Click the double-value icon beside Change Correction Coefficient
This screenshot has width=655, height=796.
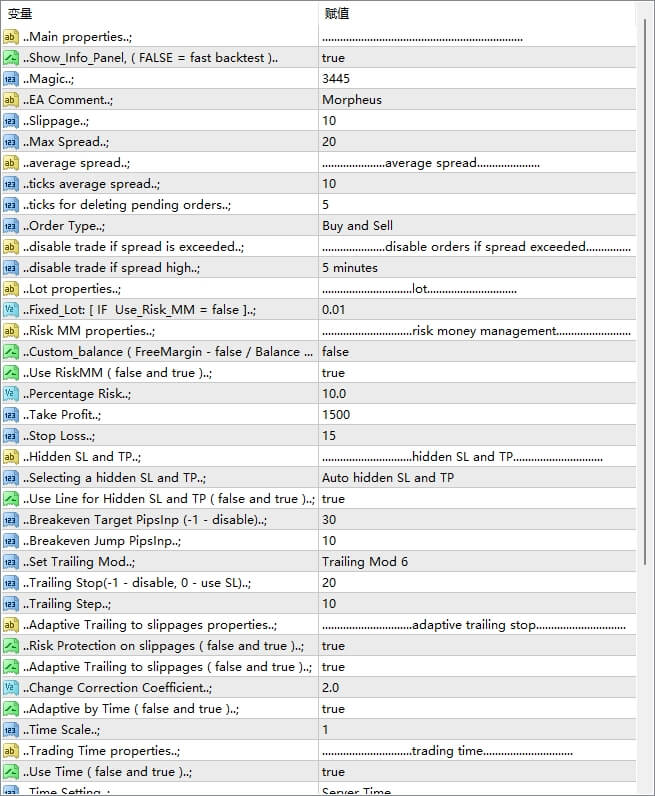tap(11, 688)
